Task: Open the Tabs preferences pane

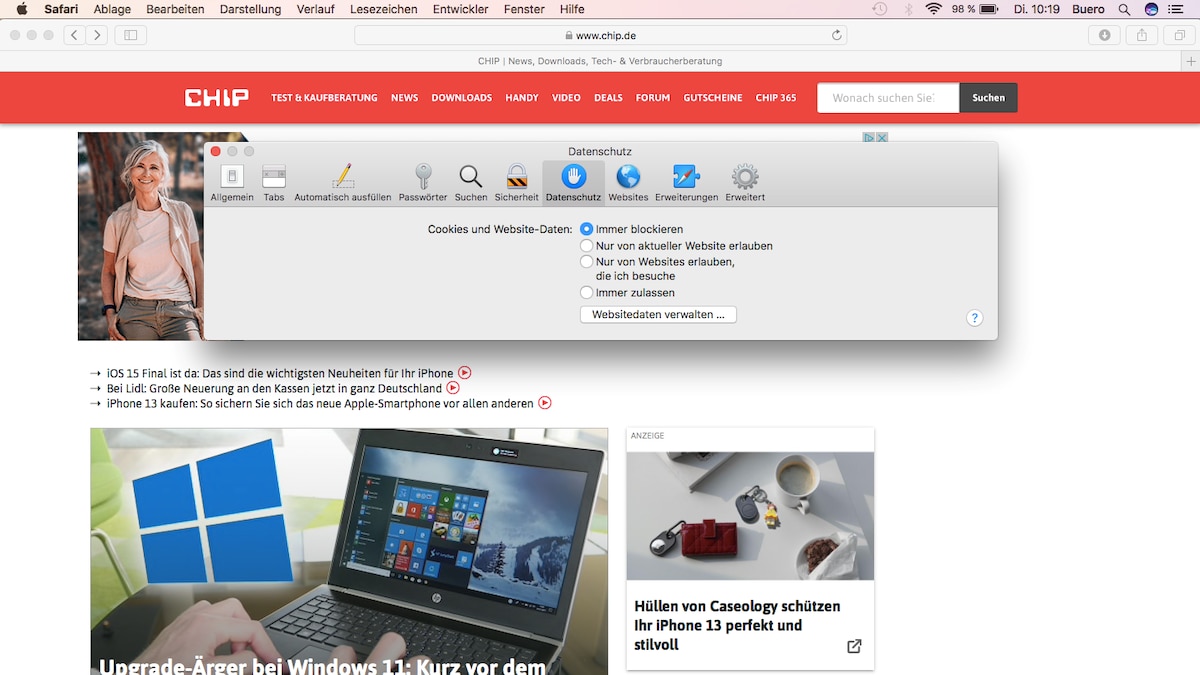Action: tap(274, 184)
